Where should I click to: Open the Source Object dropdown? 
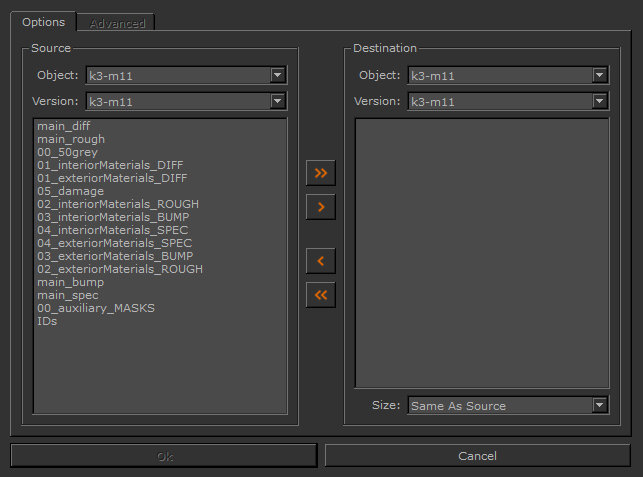tap(186, 75)
